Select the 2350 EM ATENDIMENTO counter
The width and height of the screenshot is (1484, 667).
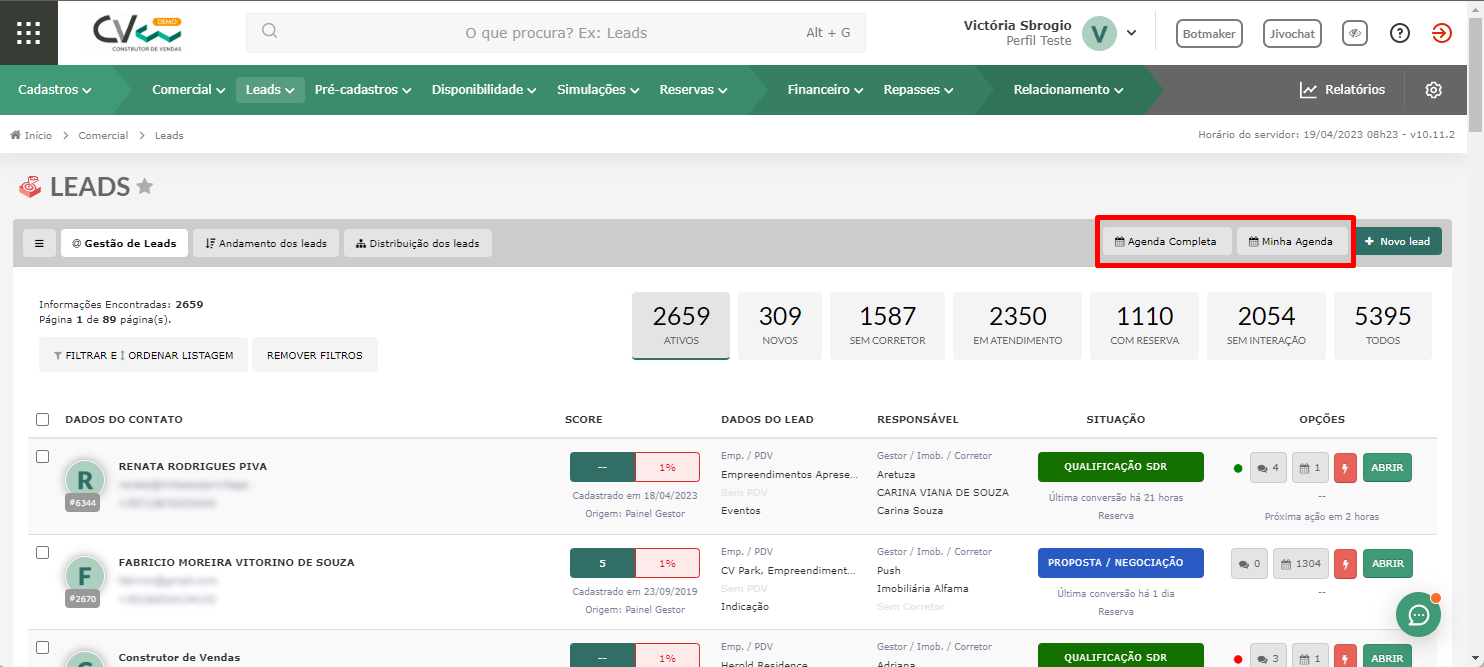(x=1017, y=326)
